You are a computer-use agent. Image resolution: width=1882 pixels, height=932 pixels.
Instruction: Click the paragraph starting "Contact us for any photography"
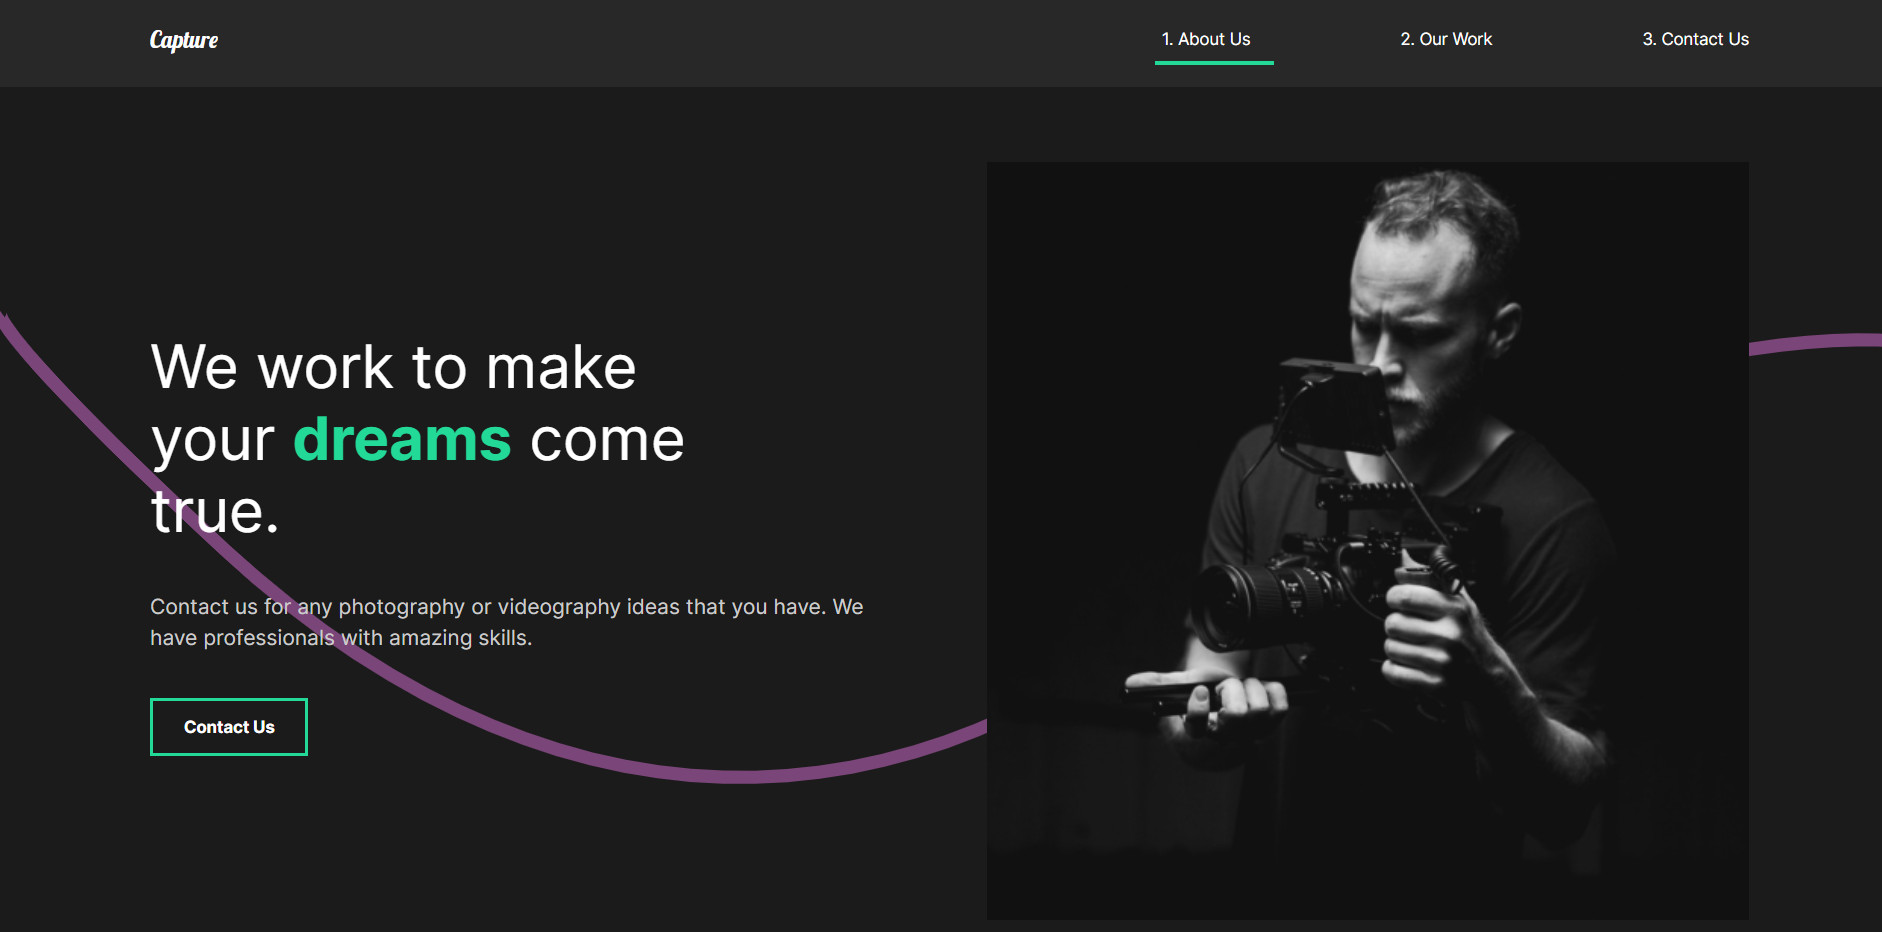[507, 622]
